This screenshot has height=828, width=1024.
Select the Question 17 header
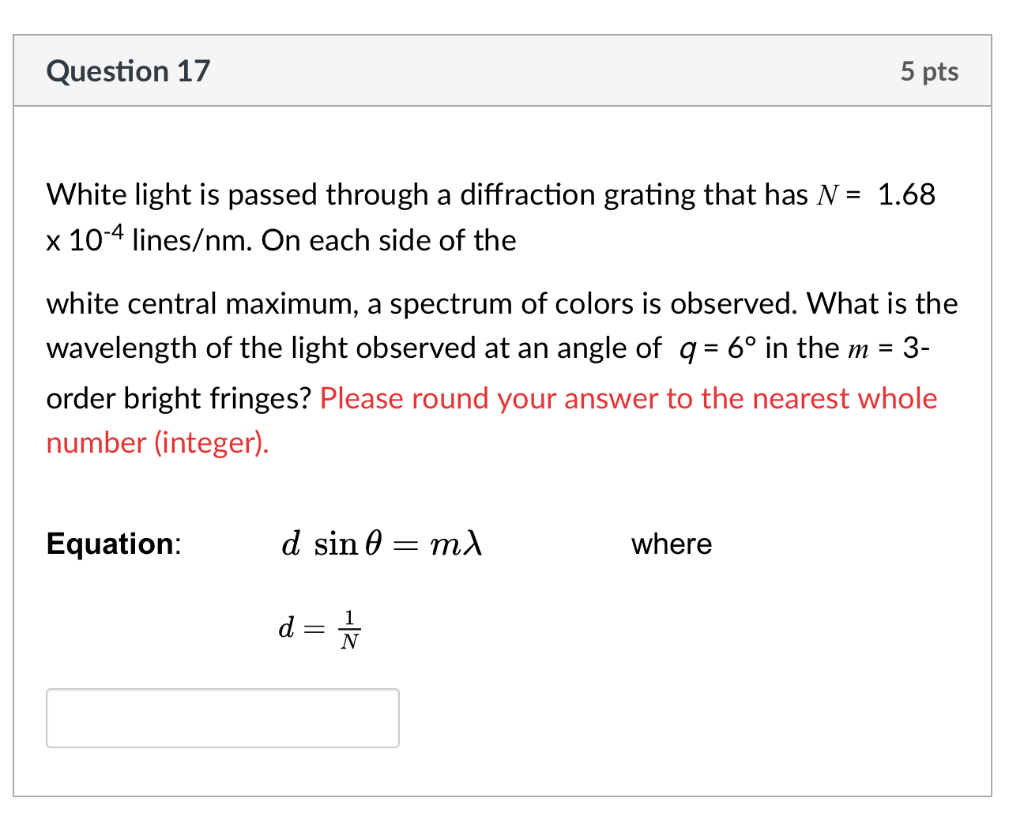point(127,70)
